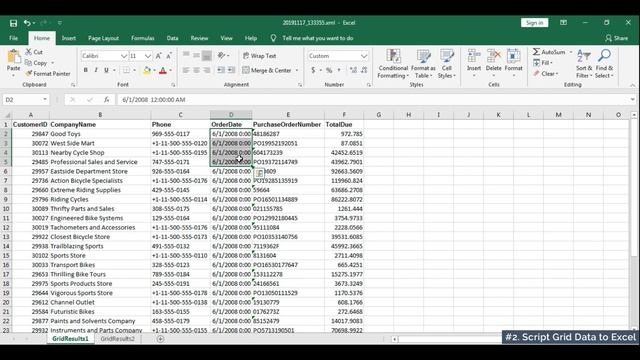Click the Share button
Viewport: 640px width, 360px height.
tap(617, 38)
